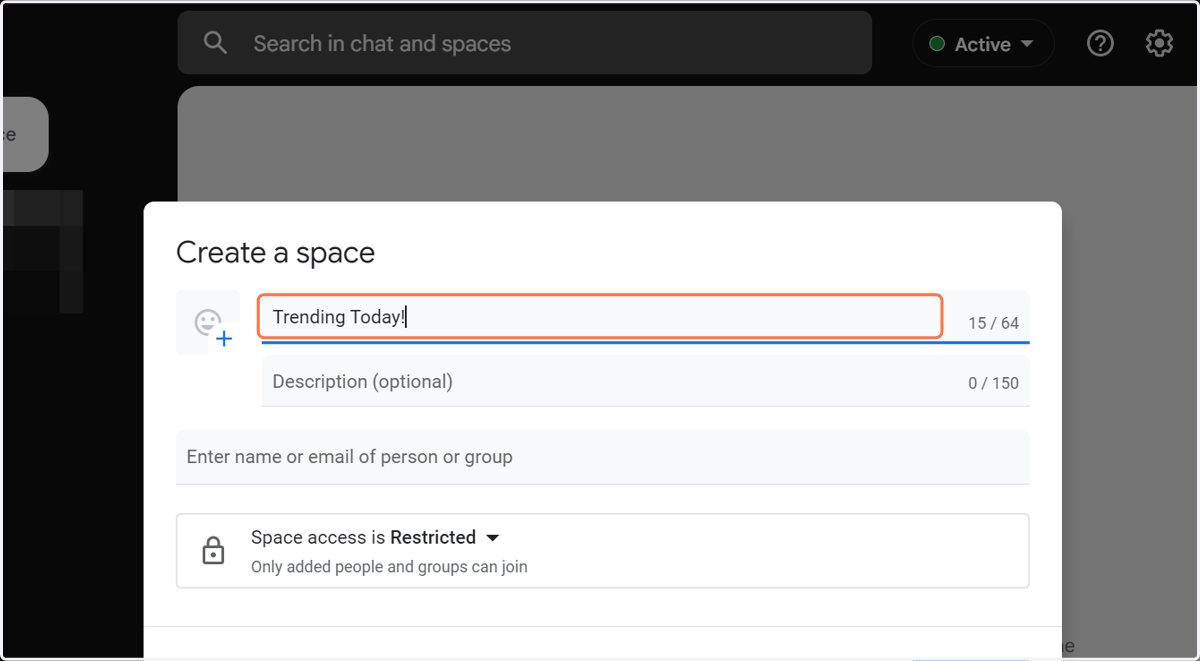Focus the Description (optional) field

645,382
